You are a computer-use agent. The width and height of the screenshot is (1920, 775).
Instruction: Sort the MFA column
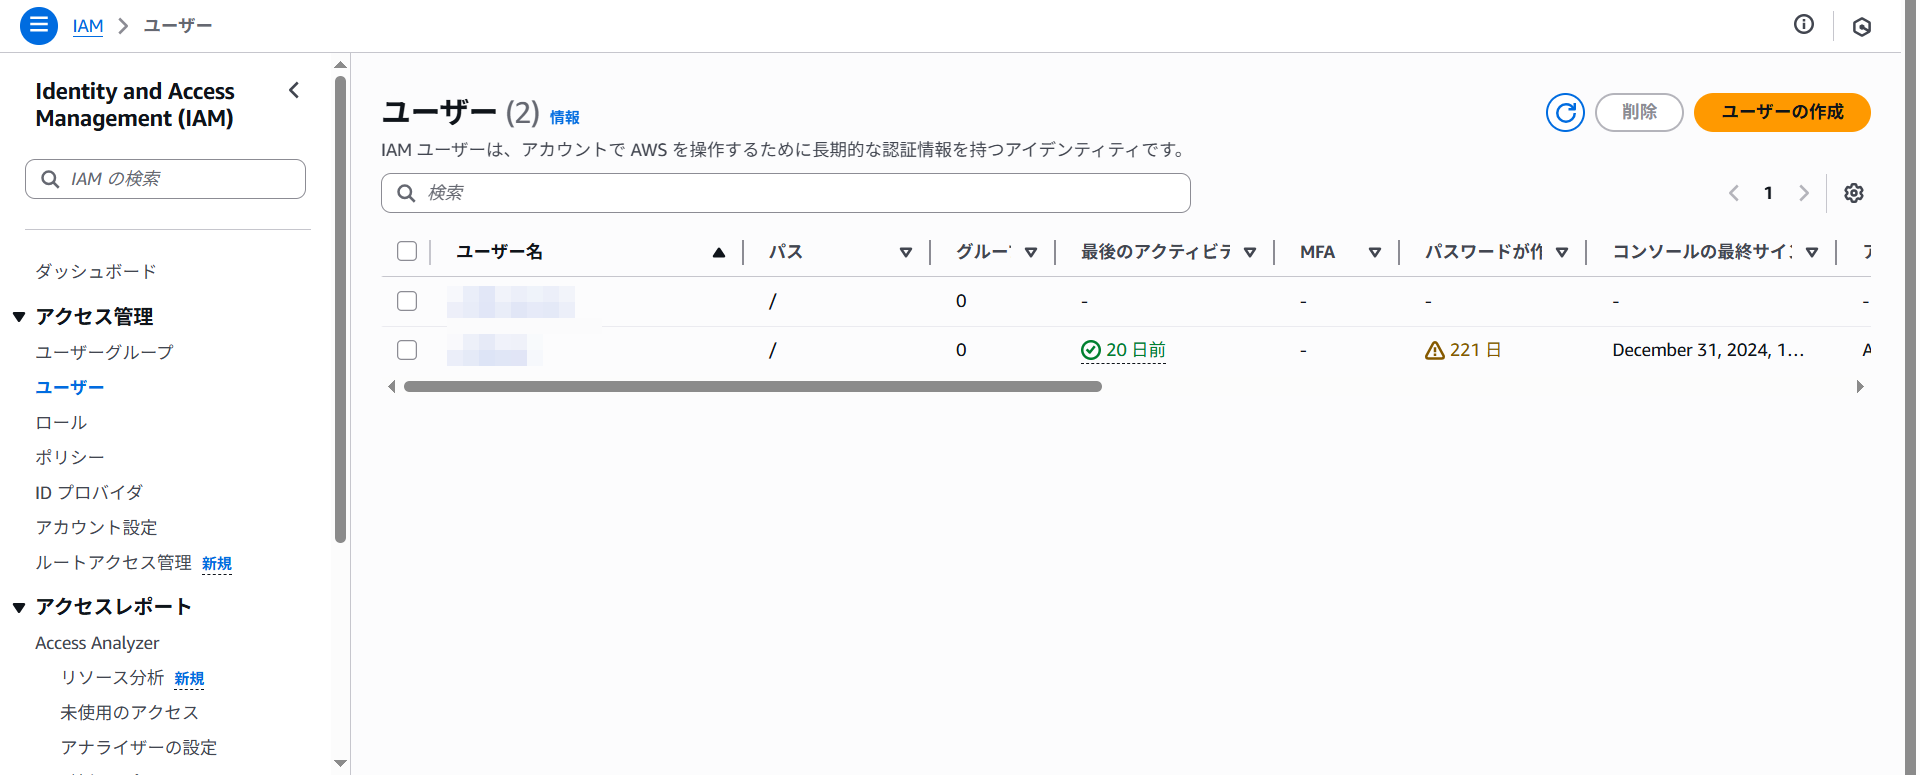(1374, 252)
